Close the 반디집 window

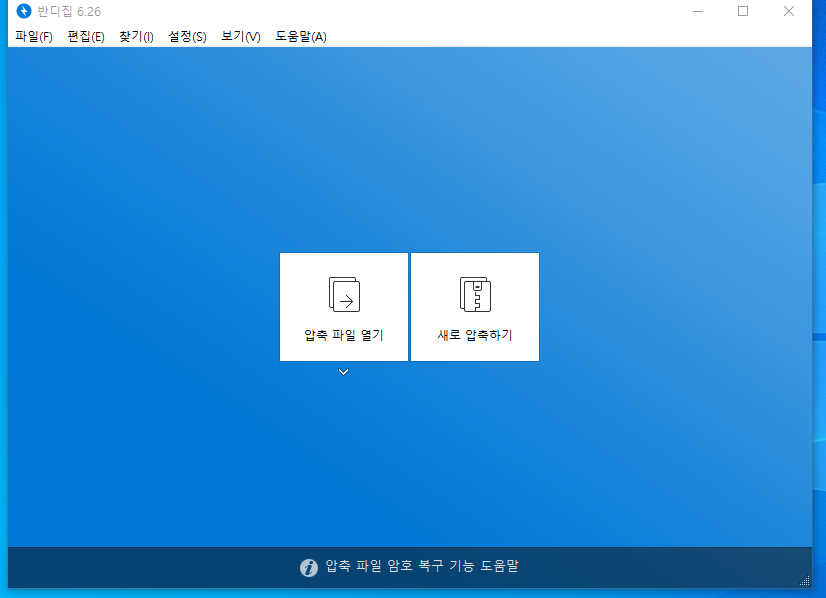click(789, 11)
